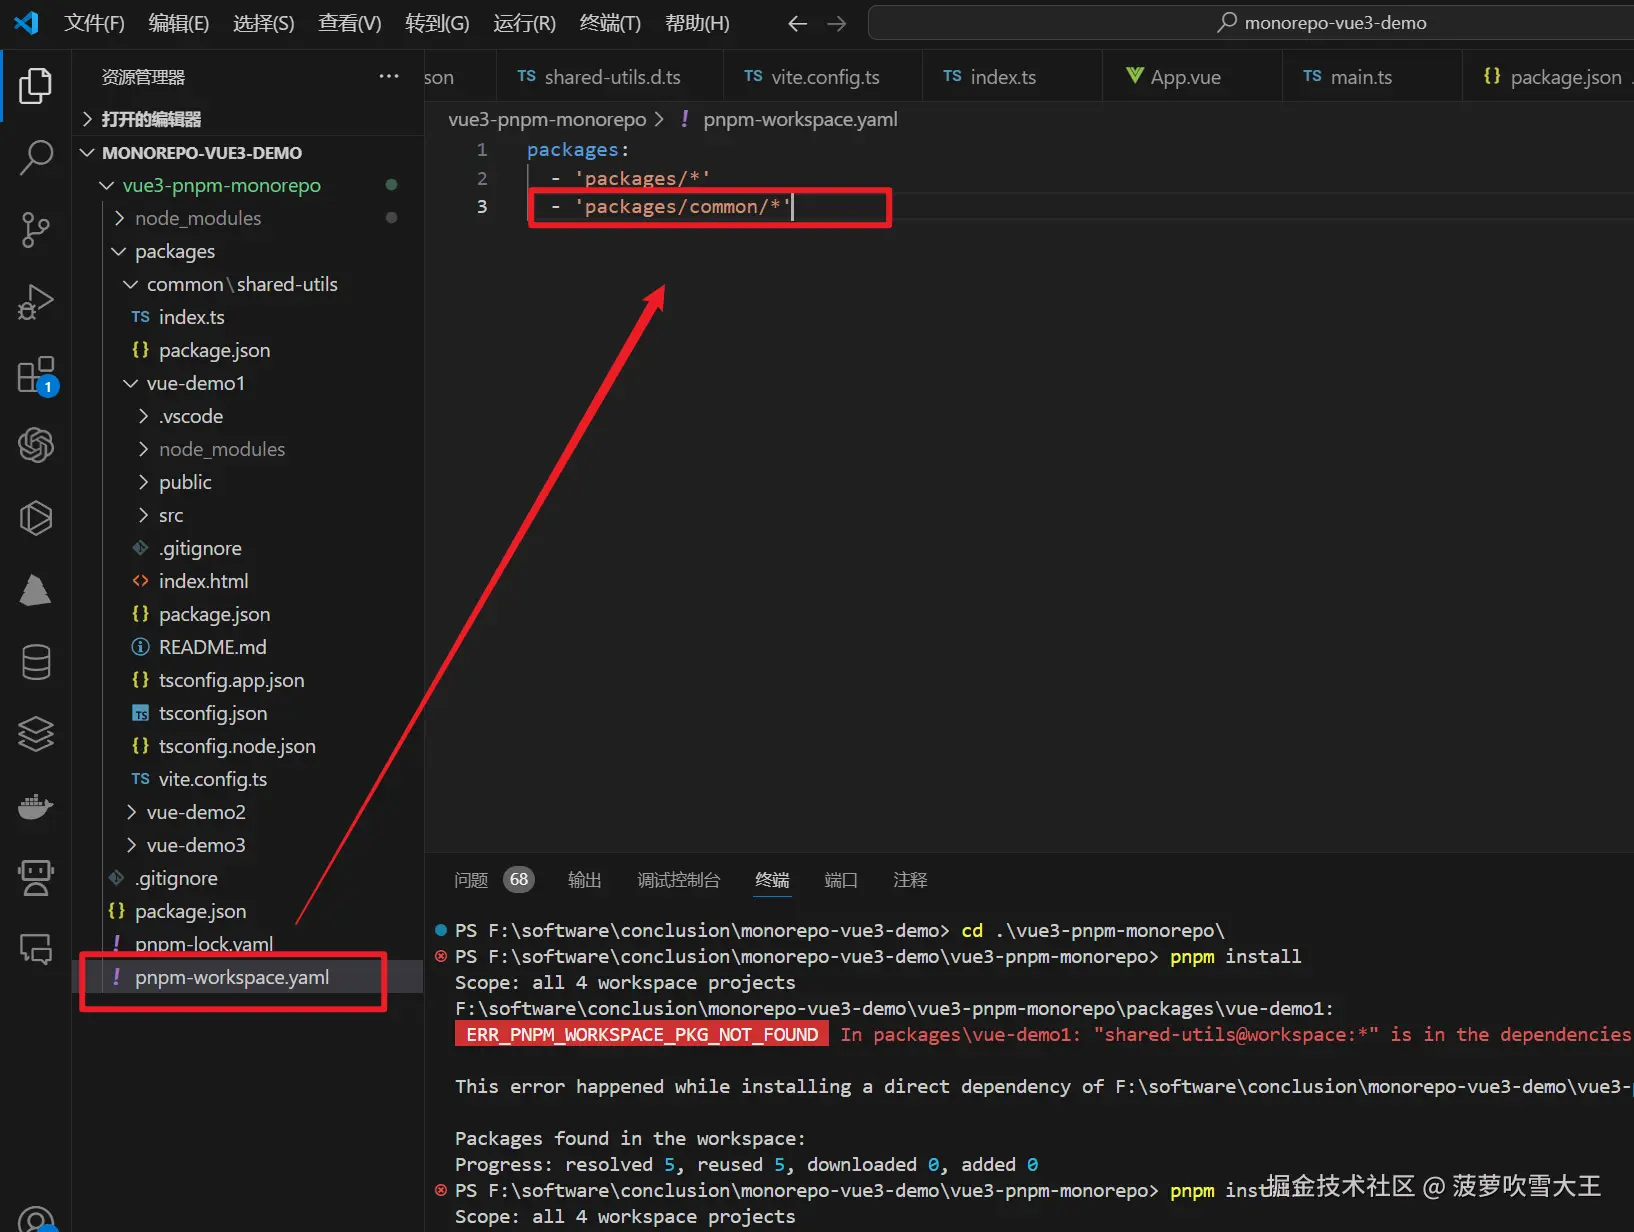This screenshot has width=1634, height=1232.
Task: Open 帮助(H) menu
Action: (697, 23)
